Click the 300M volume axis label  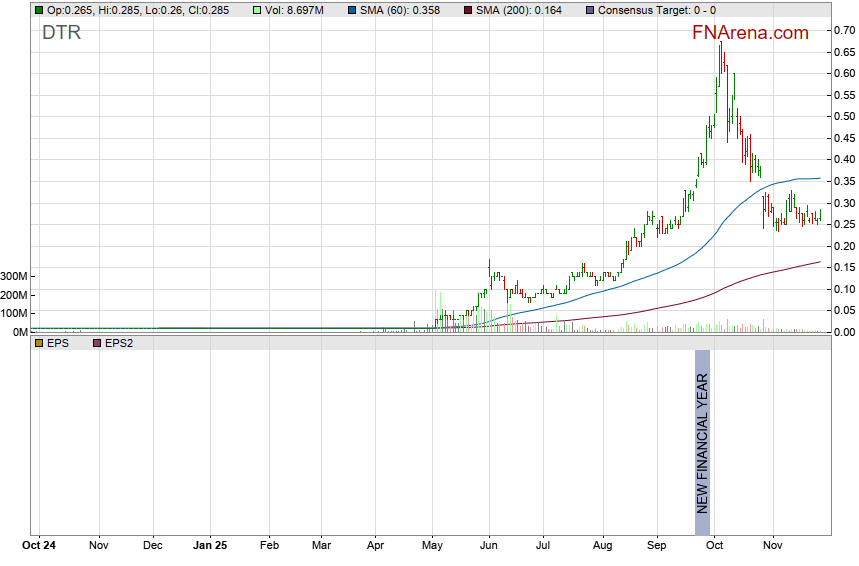[x=14, y=276]
